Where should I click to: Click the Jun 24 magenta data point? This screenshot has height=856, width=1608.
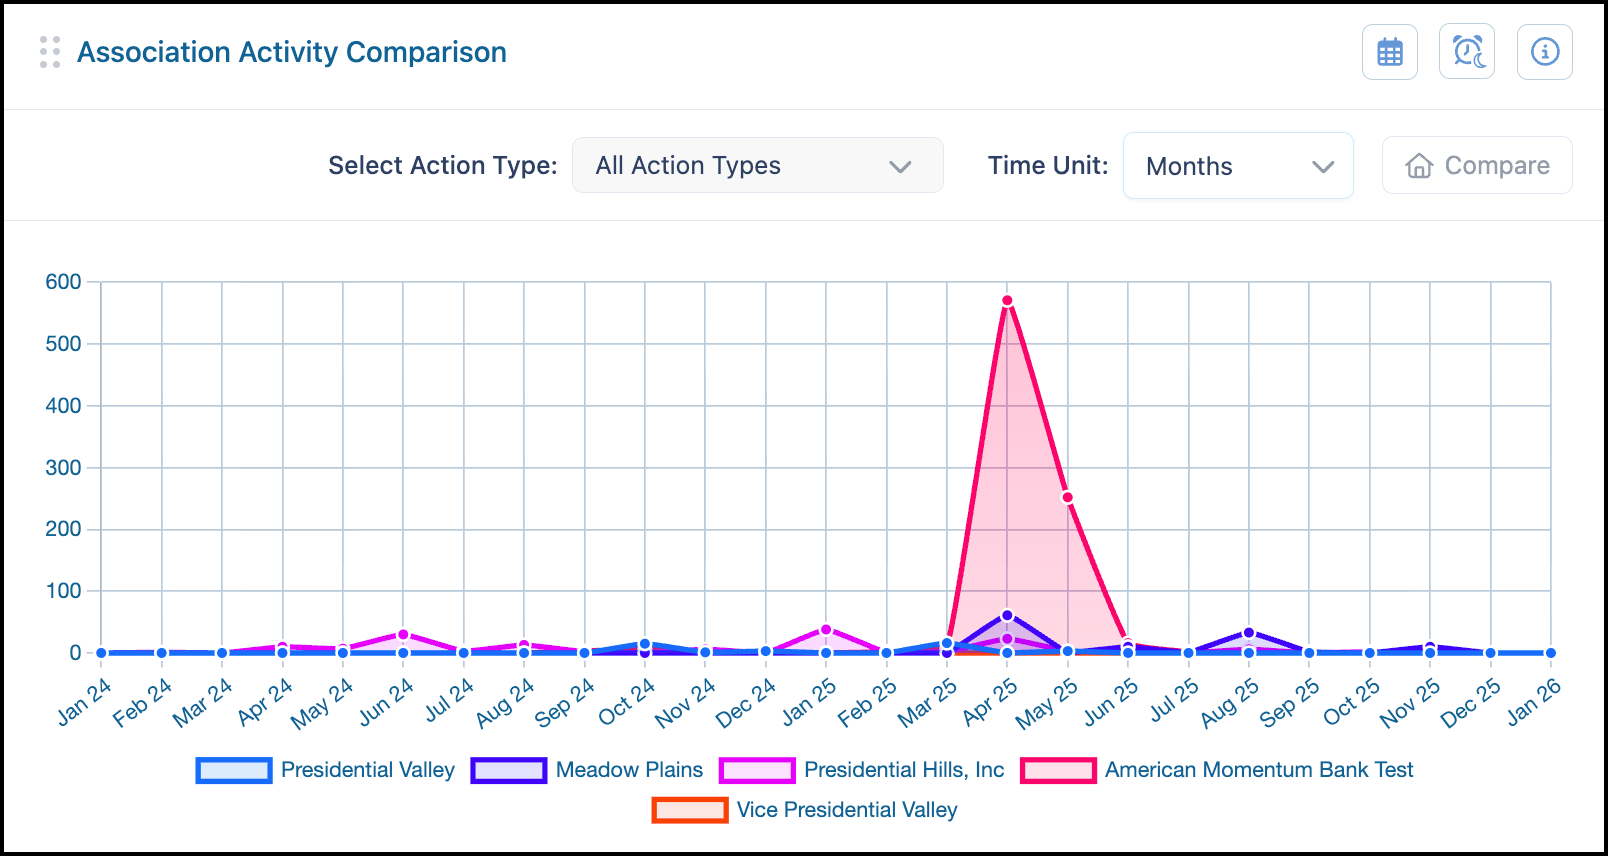click(403, 634)
